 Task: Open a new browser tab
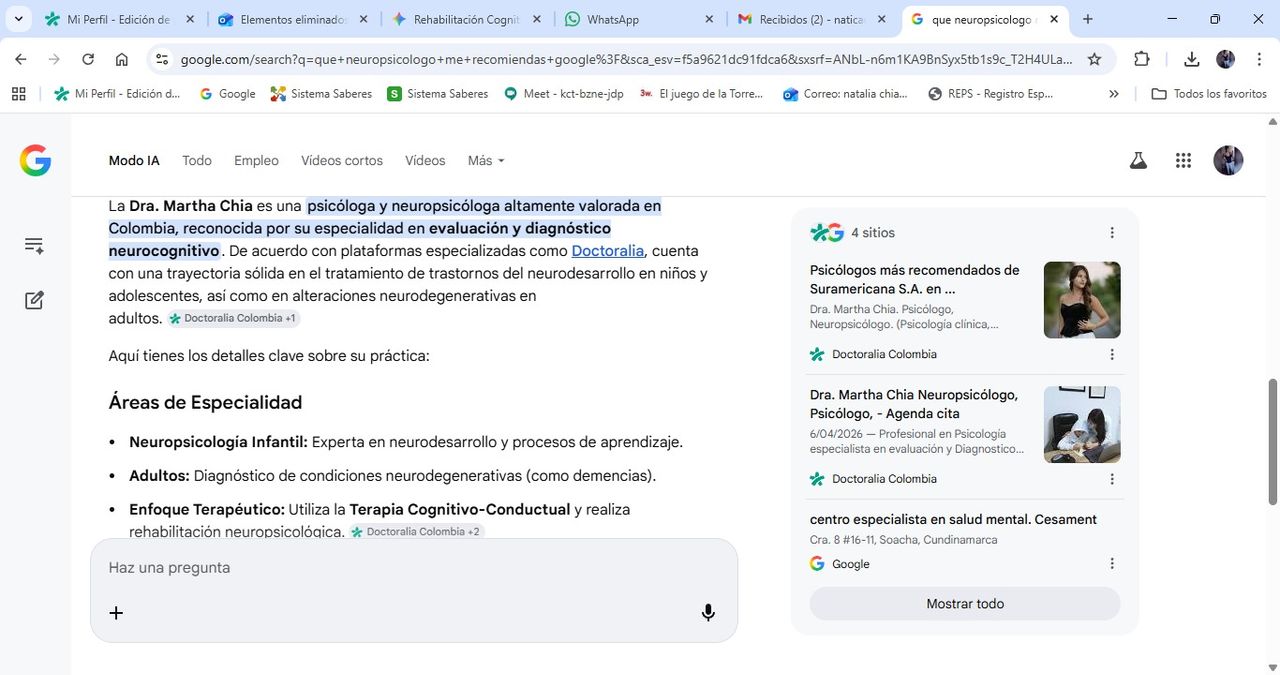click(1088, 19)
